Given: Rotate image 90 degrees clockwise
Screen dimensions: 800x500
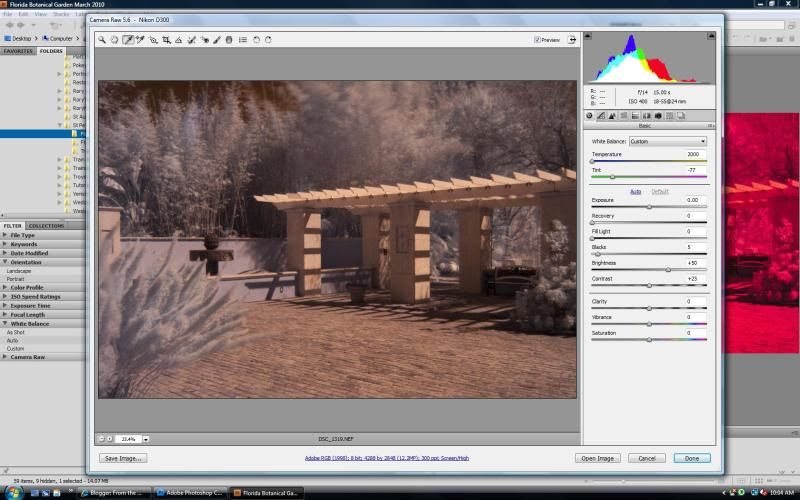Looking at the screenshot, I should pos(268,39).
